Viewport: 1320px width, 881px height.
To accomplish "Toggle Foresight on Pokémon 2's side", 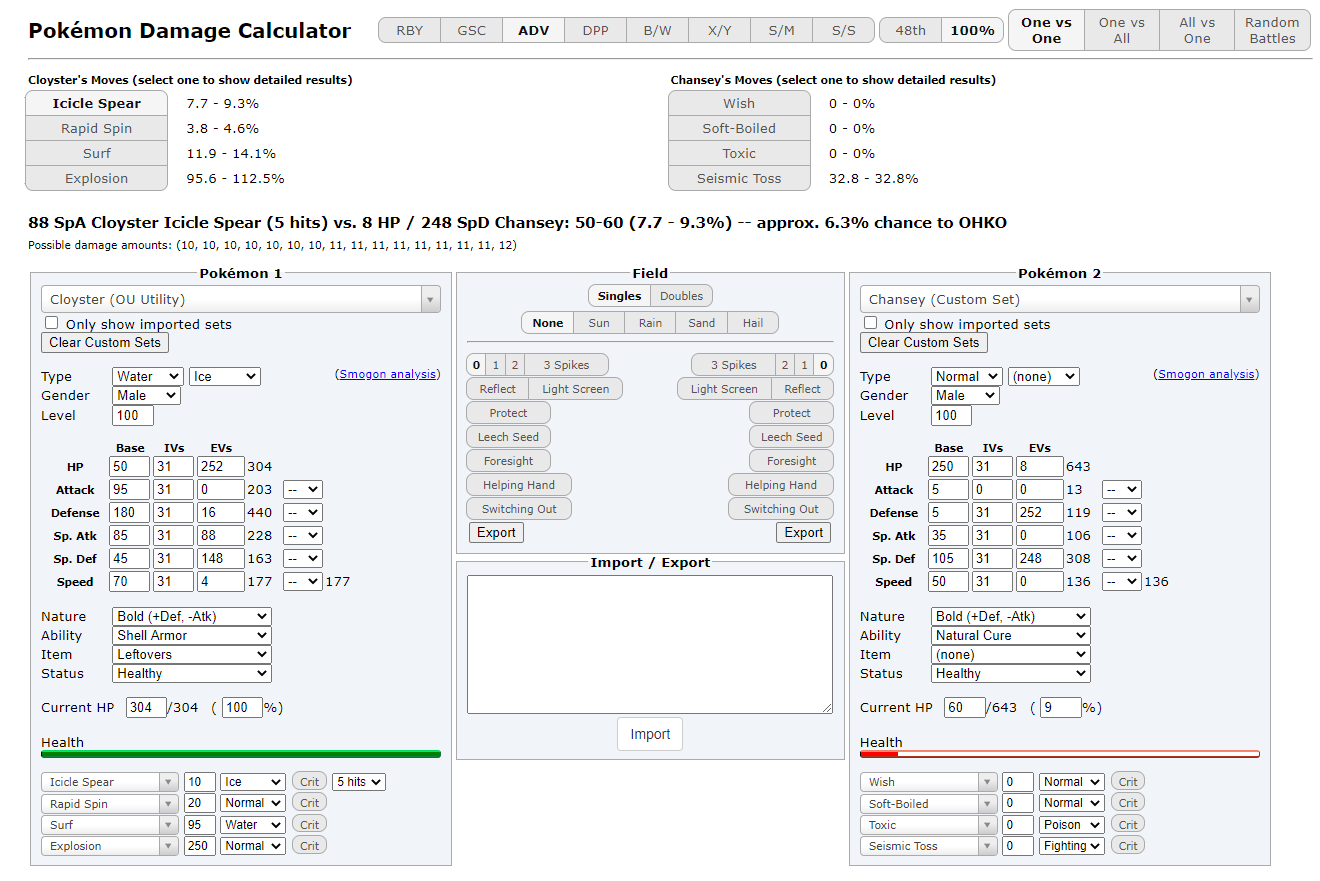I will coord(791,461).
